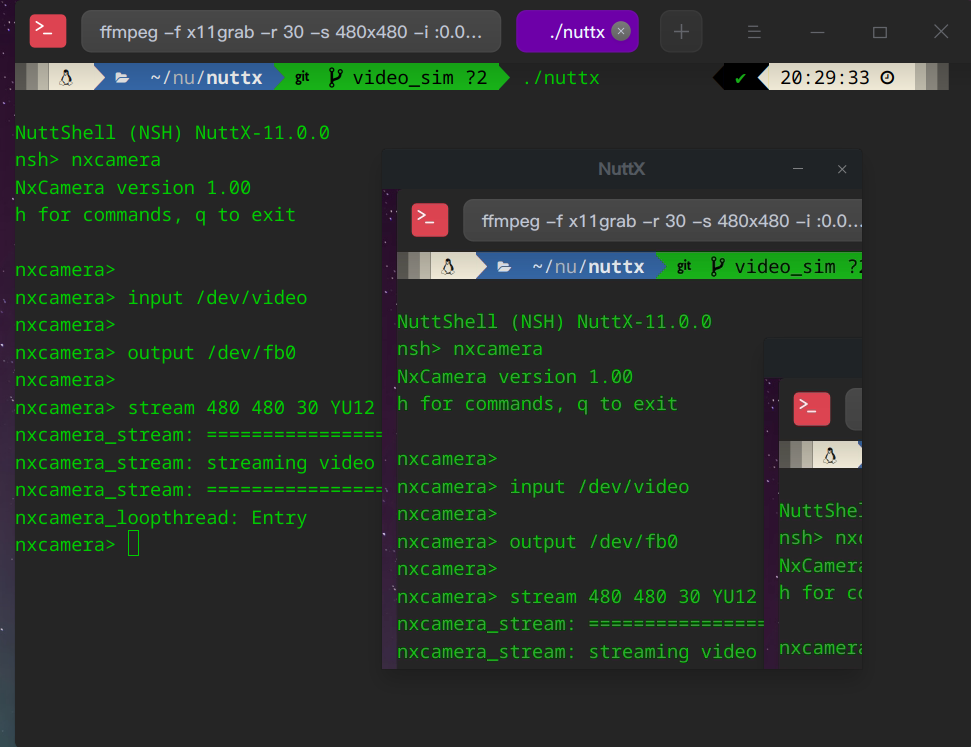Open a new terminal tab with the plus button
The image size is (971, 747).
click(x=681, y=32)
